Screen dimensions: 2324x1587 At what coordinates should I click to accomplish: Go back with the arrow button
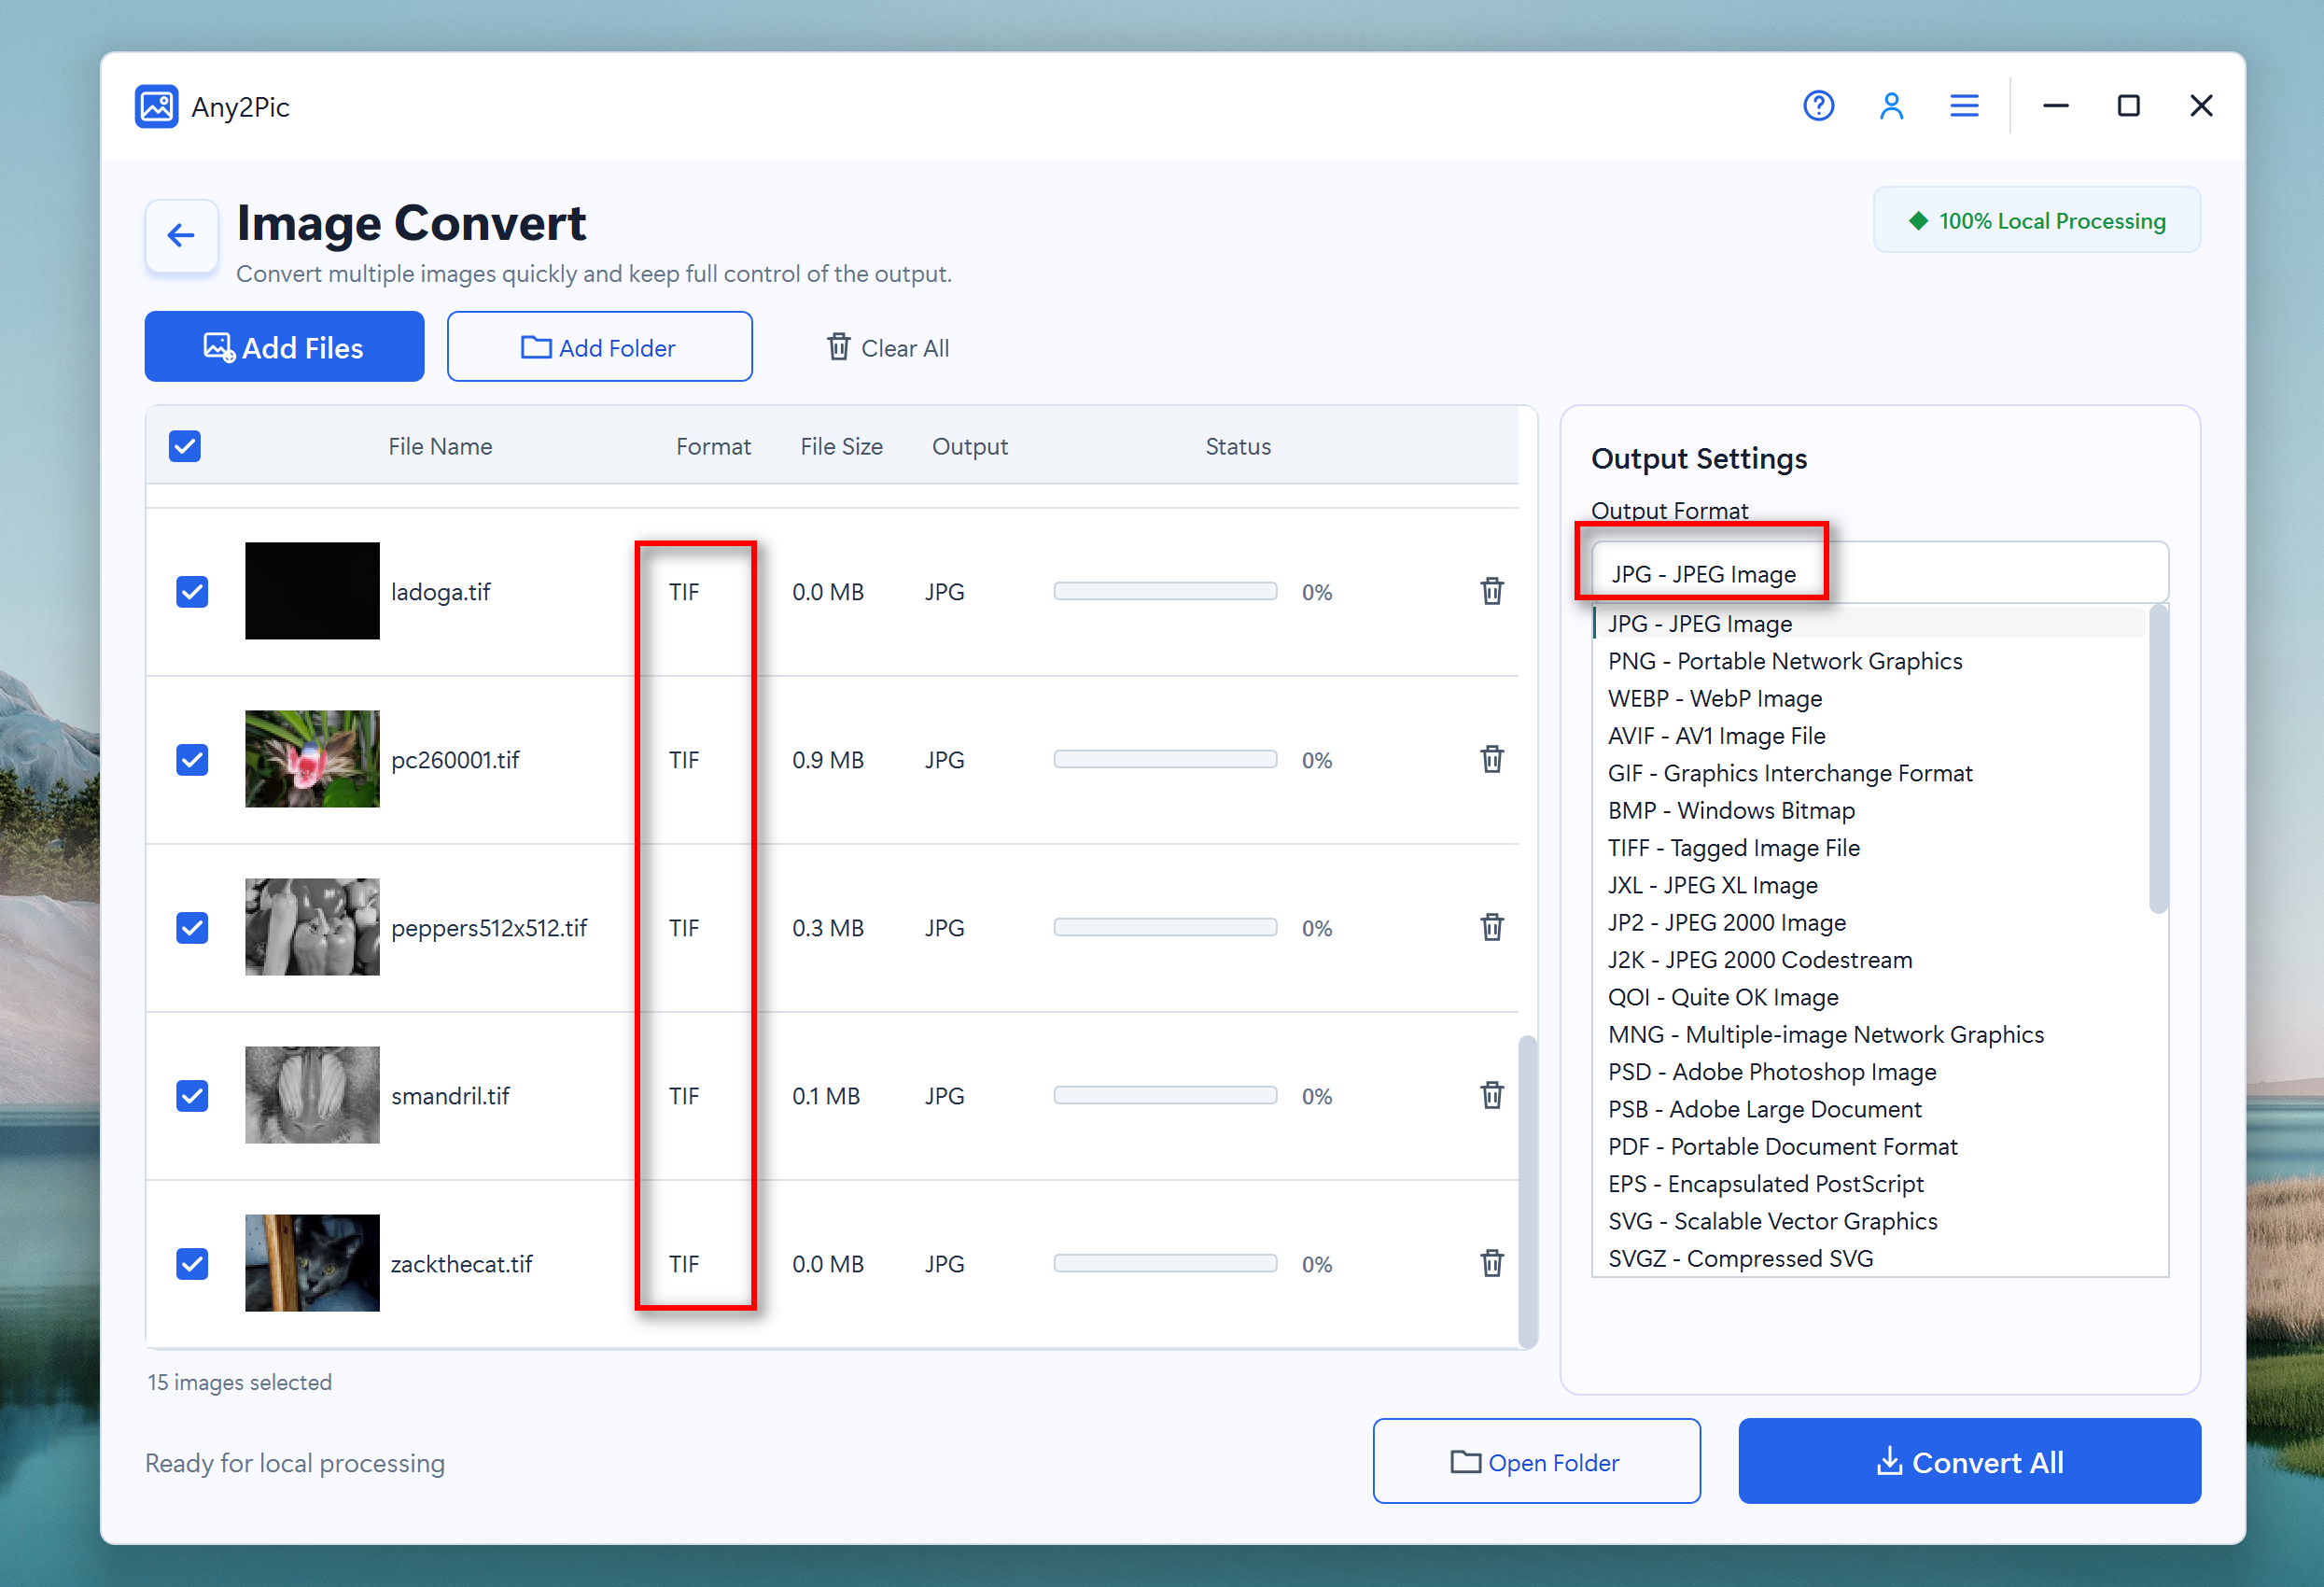coord(181,235)
